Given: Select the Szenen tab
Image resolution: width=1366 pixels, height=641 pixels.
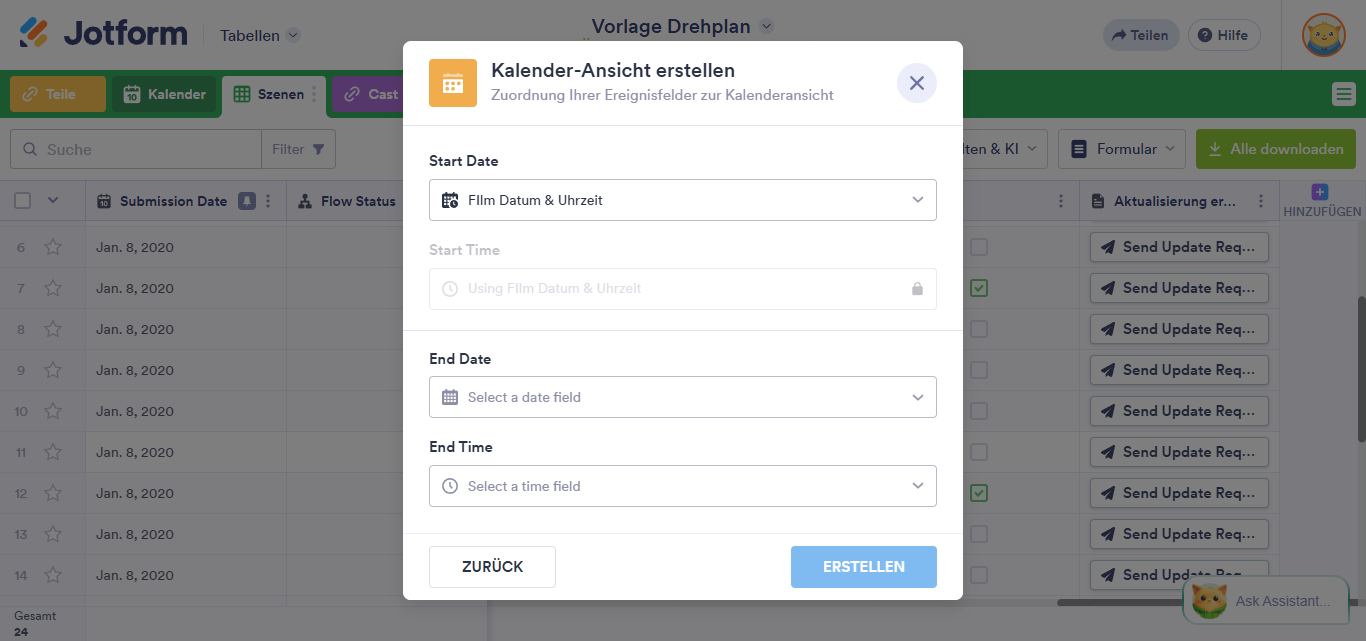Looking at the screenshot, I should [268, 94].
